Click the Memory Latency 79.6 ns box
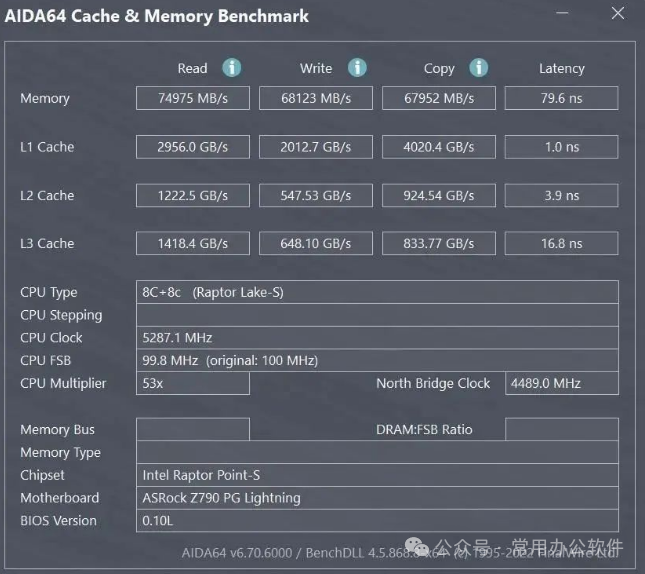 tap(561, 98)
